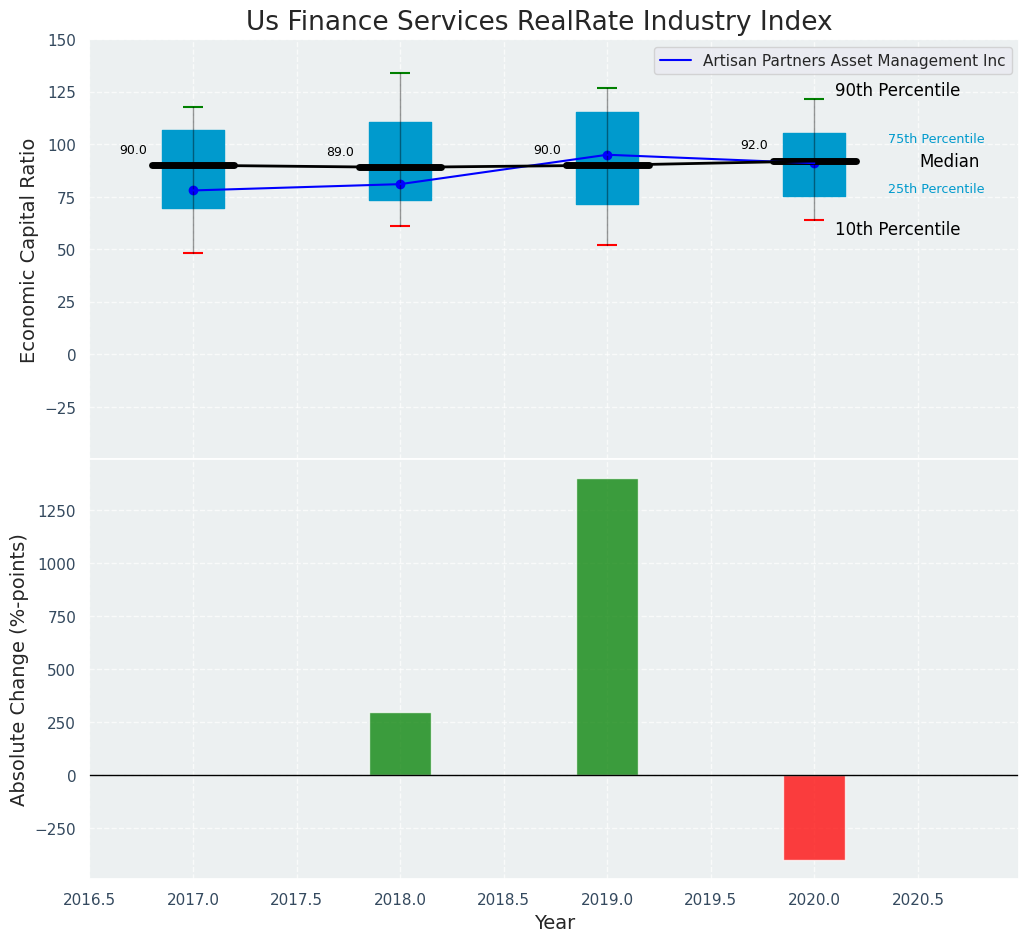Viewport: 1029px width, 942px height.
Task: Click the Artisan Partners legend entry
Action: coord(853,61)
